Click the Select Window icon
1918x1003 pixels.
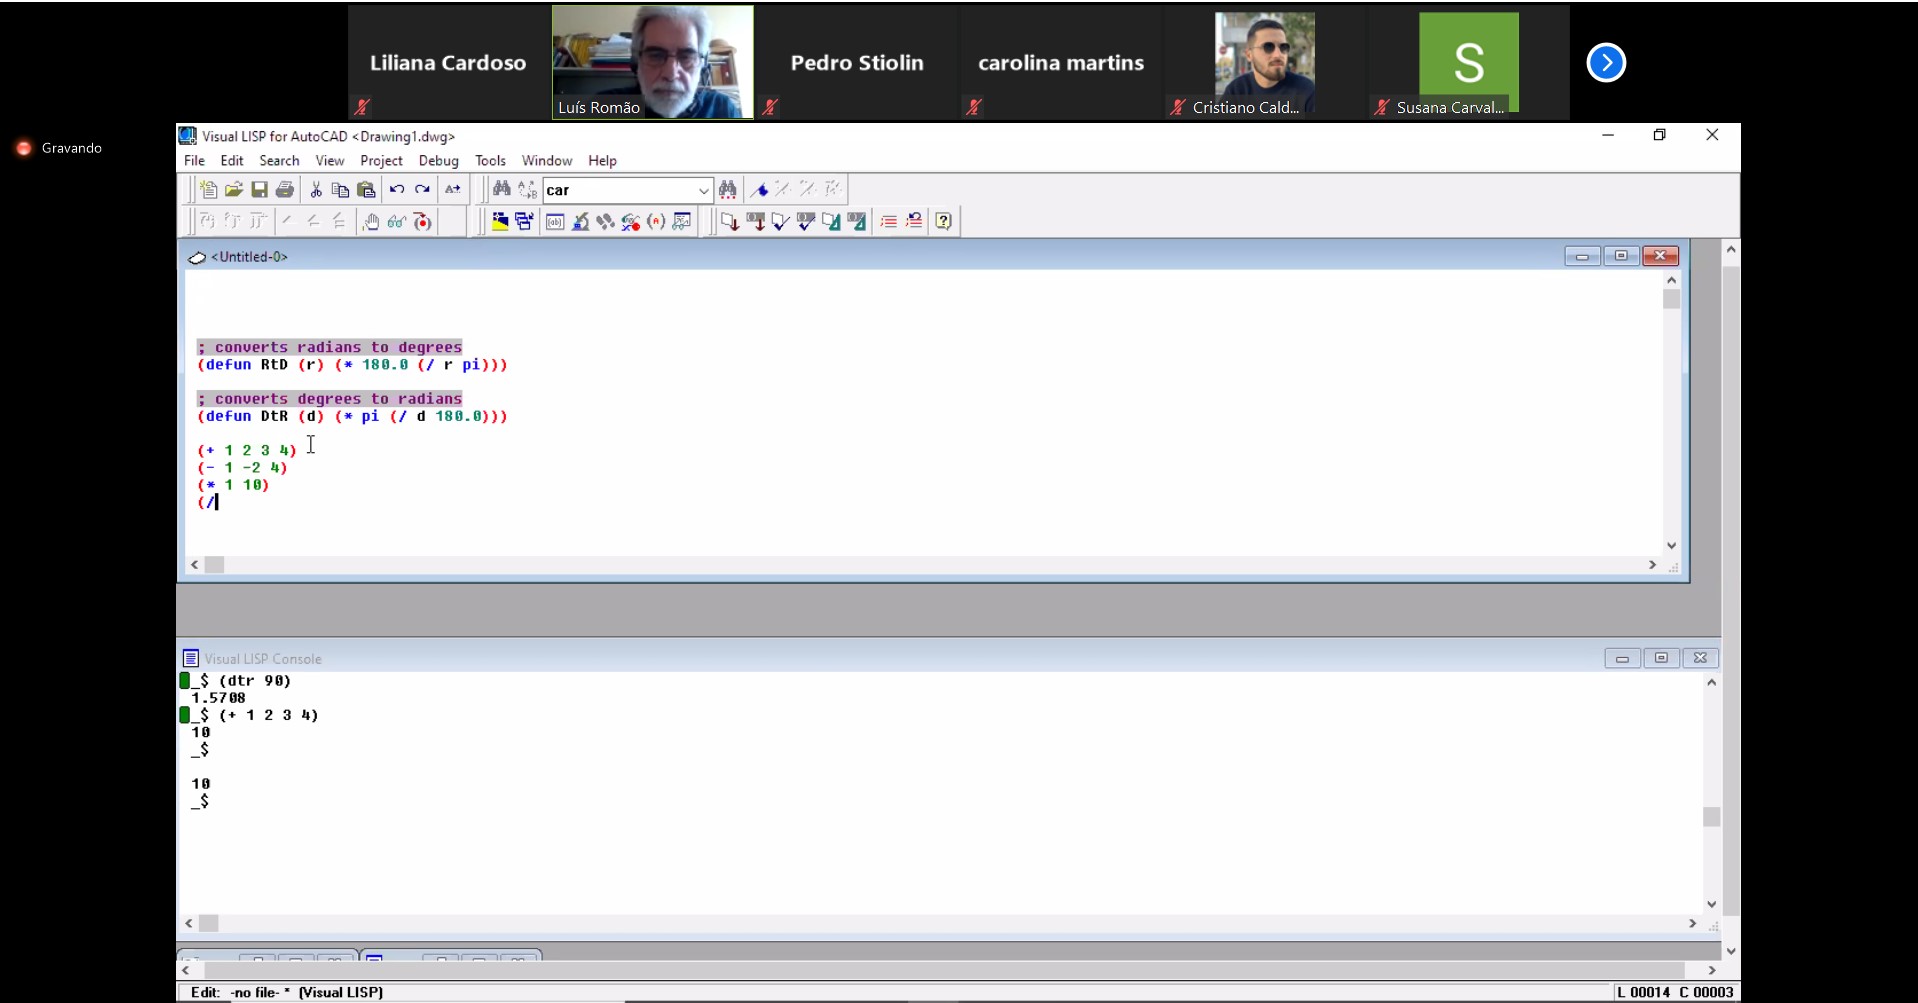(x=524, y=222)
